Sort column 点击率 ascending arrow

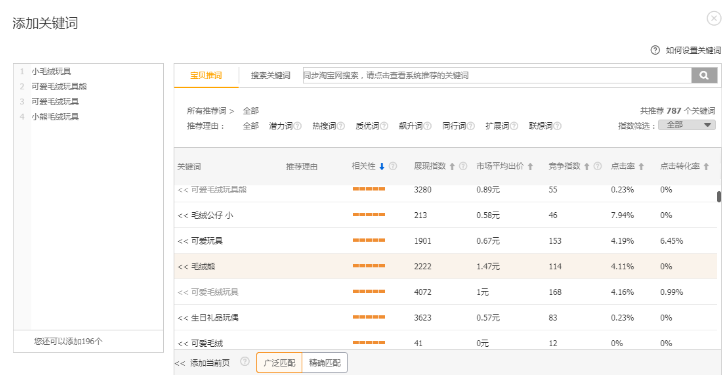pyautogui.click(x=641, y=166)
